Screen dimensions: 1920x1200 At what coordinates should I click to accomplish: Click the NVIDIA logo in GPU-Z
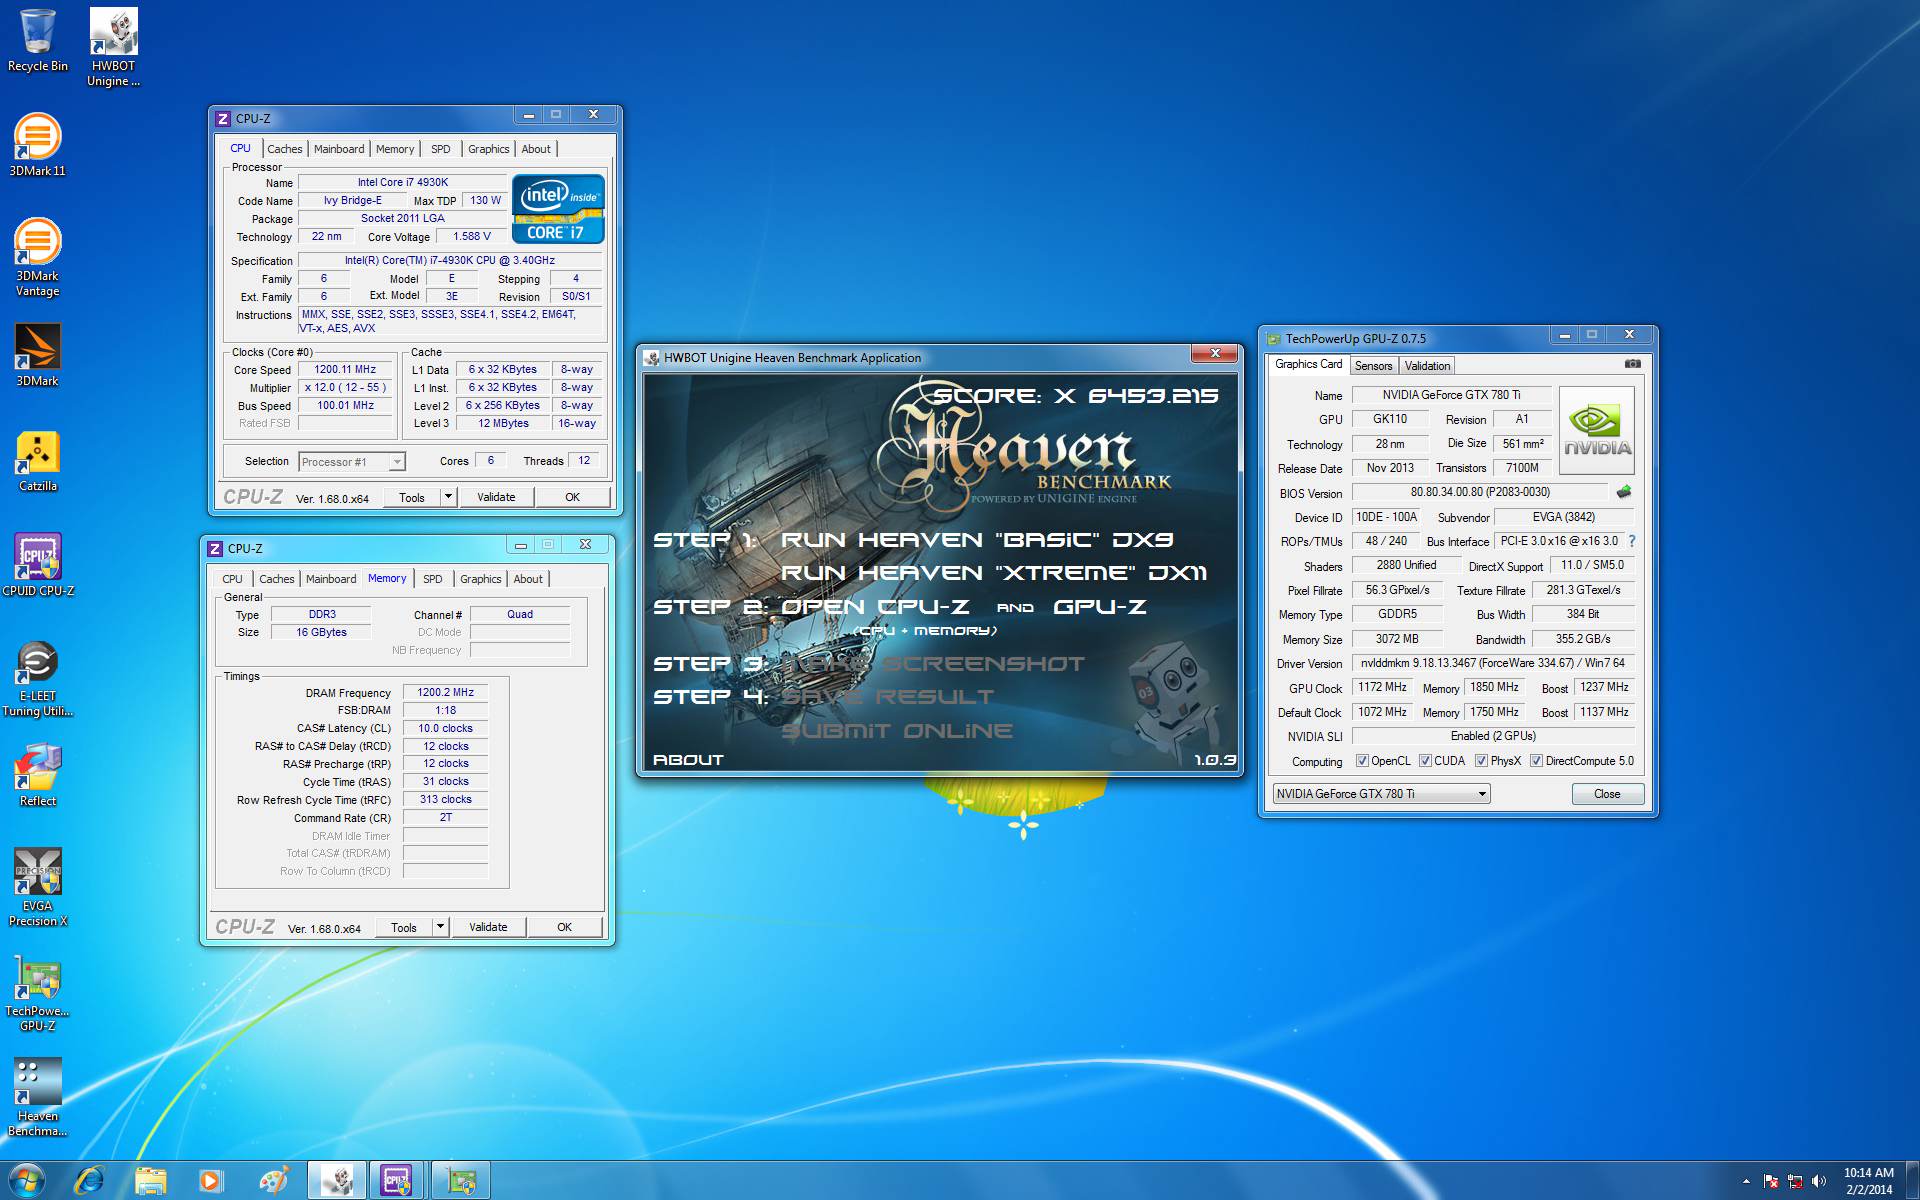click(1597, 431)
